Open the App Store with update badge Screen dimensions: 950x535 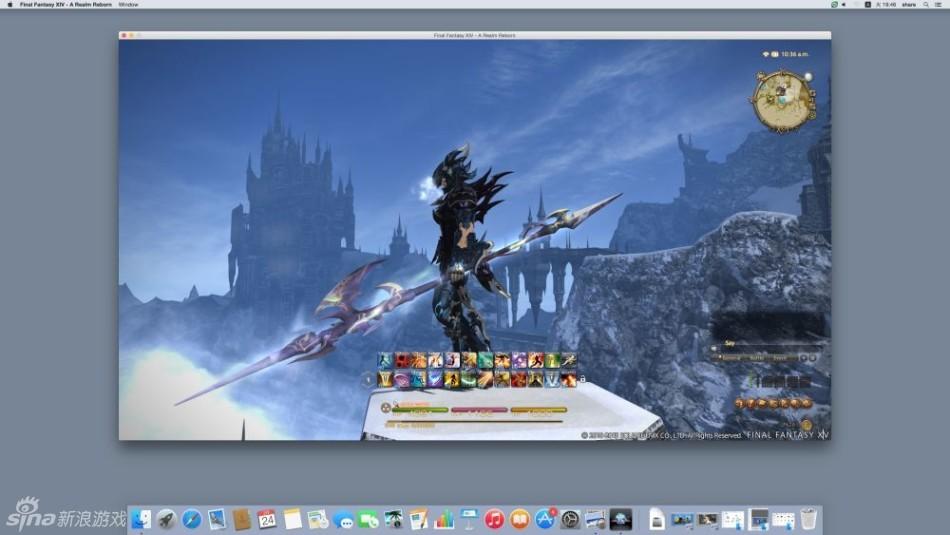(545, 519)
